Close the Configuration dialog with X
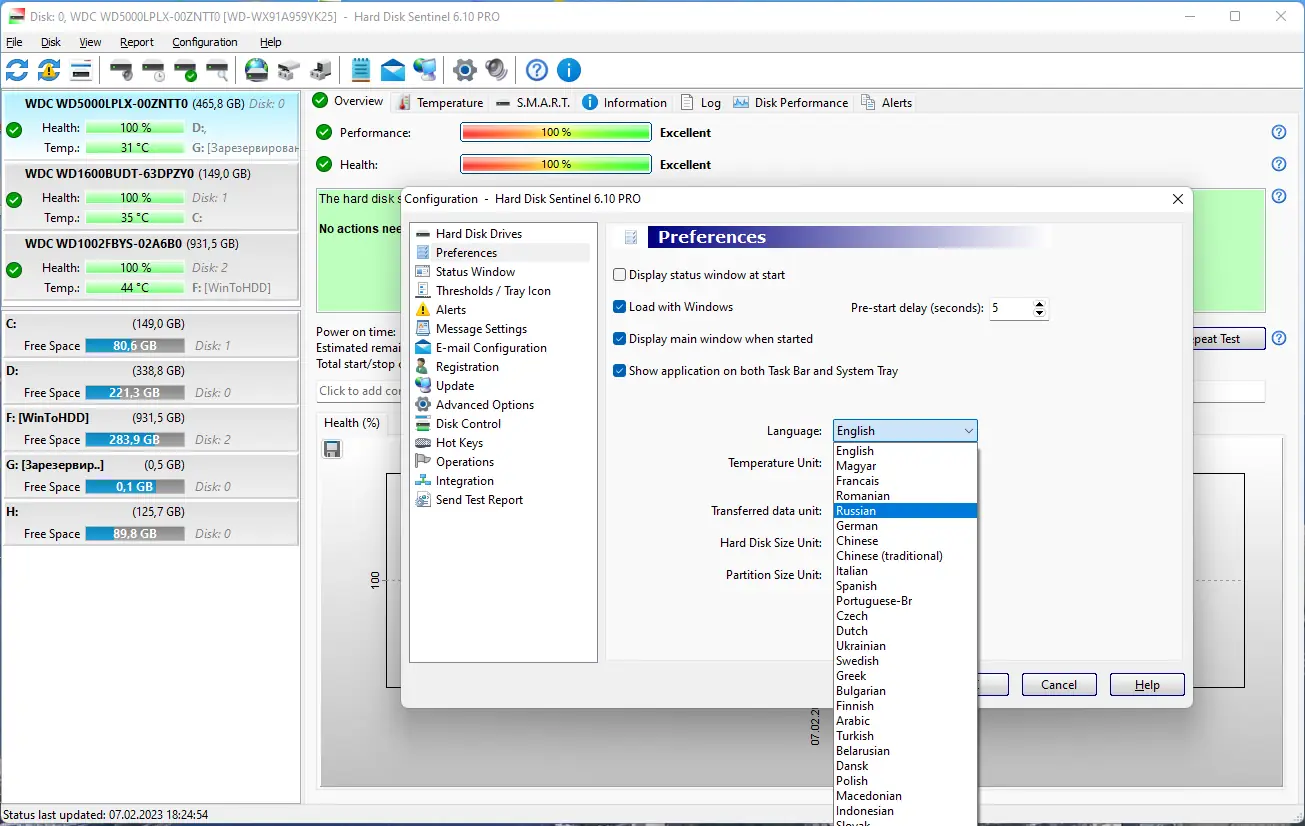The height and width of the screenshot is (826, 1305). [x=1177, y=199]
